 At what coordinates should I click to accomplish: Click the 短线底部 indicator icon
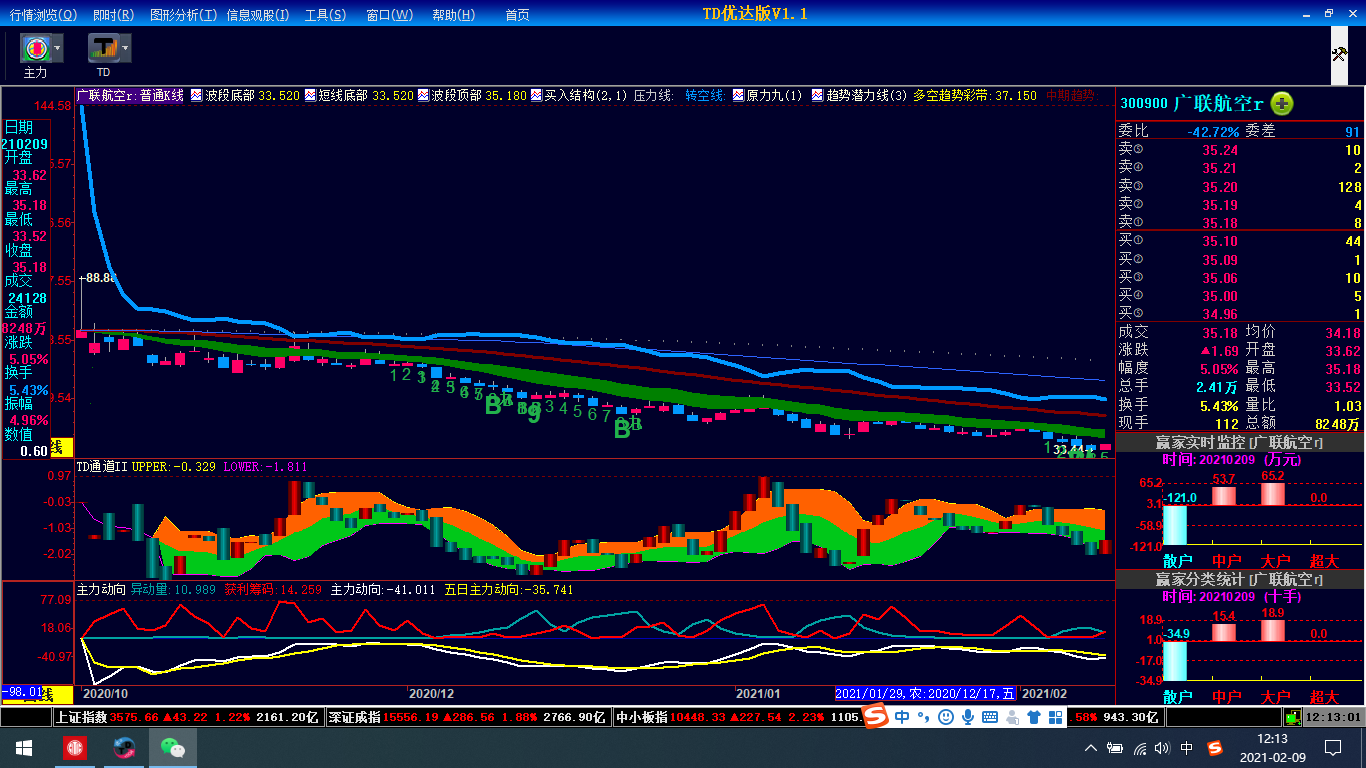coord(311,96)
